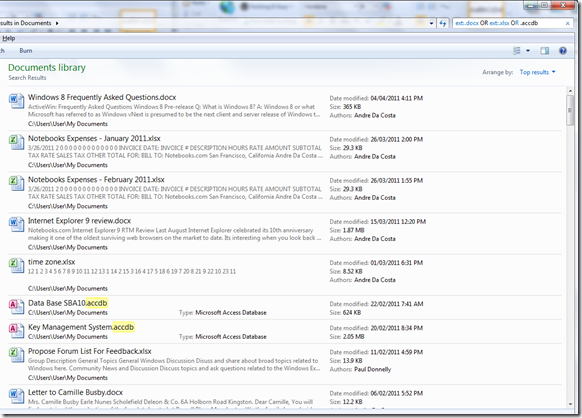The image size is (582, 418).
Task: Click Word icon for Internet Explorer 9 review.docx
Action: 16,225
